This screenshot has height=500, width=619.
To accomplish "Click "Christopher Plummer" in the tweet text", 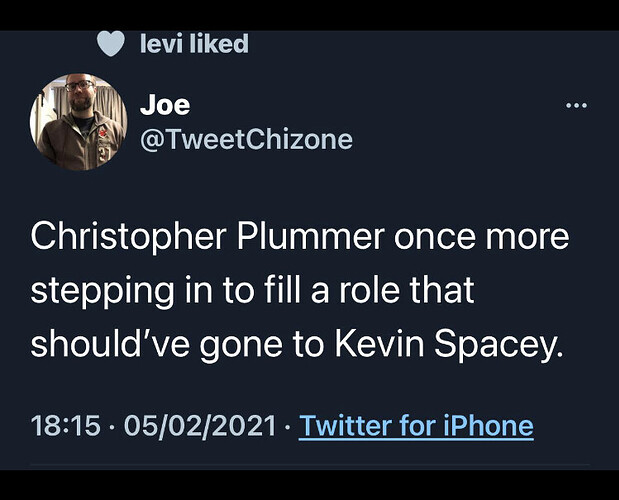I will (190, 239).
